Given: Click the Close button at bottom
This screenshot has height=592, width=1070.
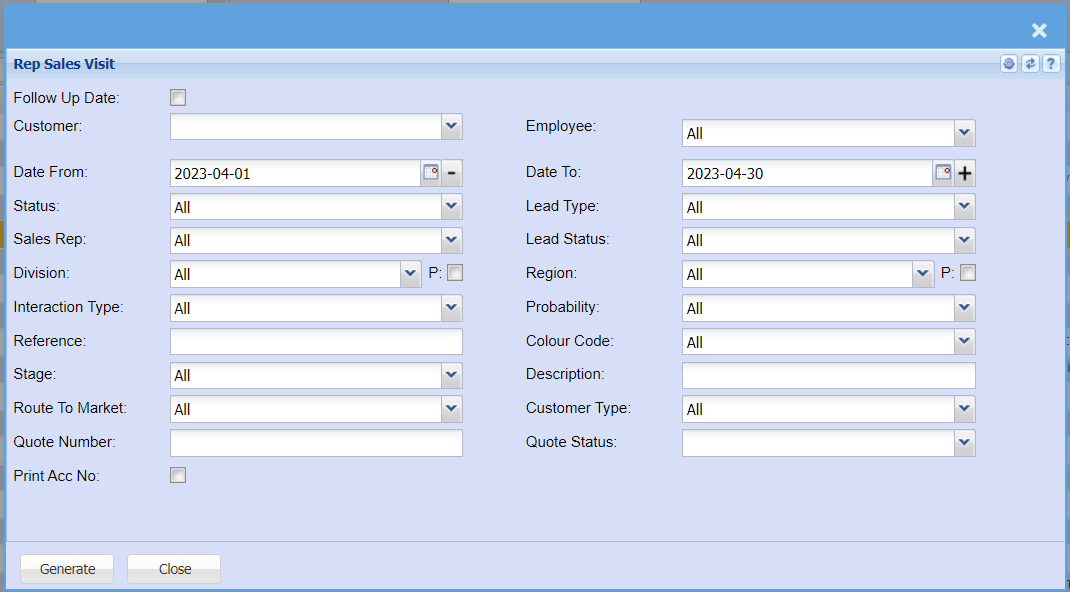Looking at the screenshot, I should pyautogui.click(x=174, y=569).
